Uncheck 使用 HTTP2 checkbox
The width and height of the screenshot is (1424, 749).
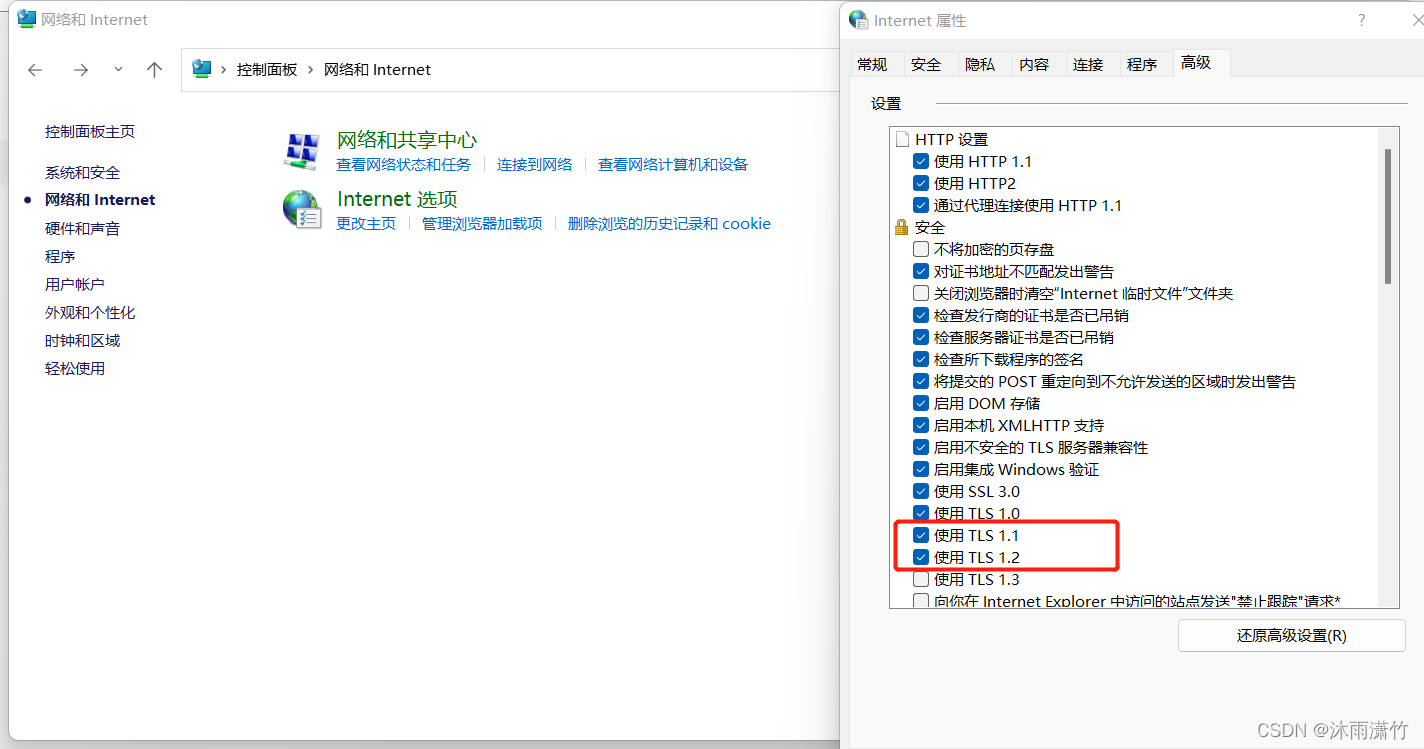(921, 183)
